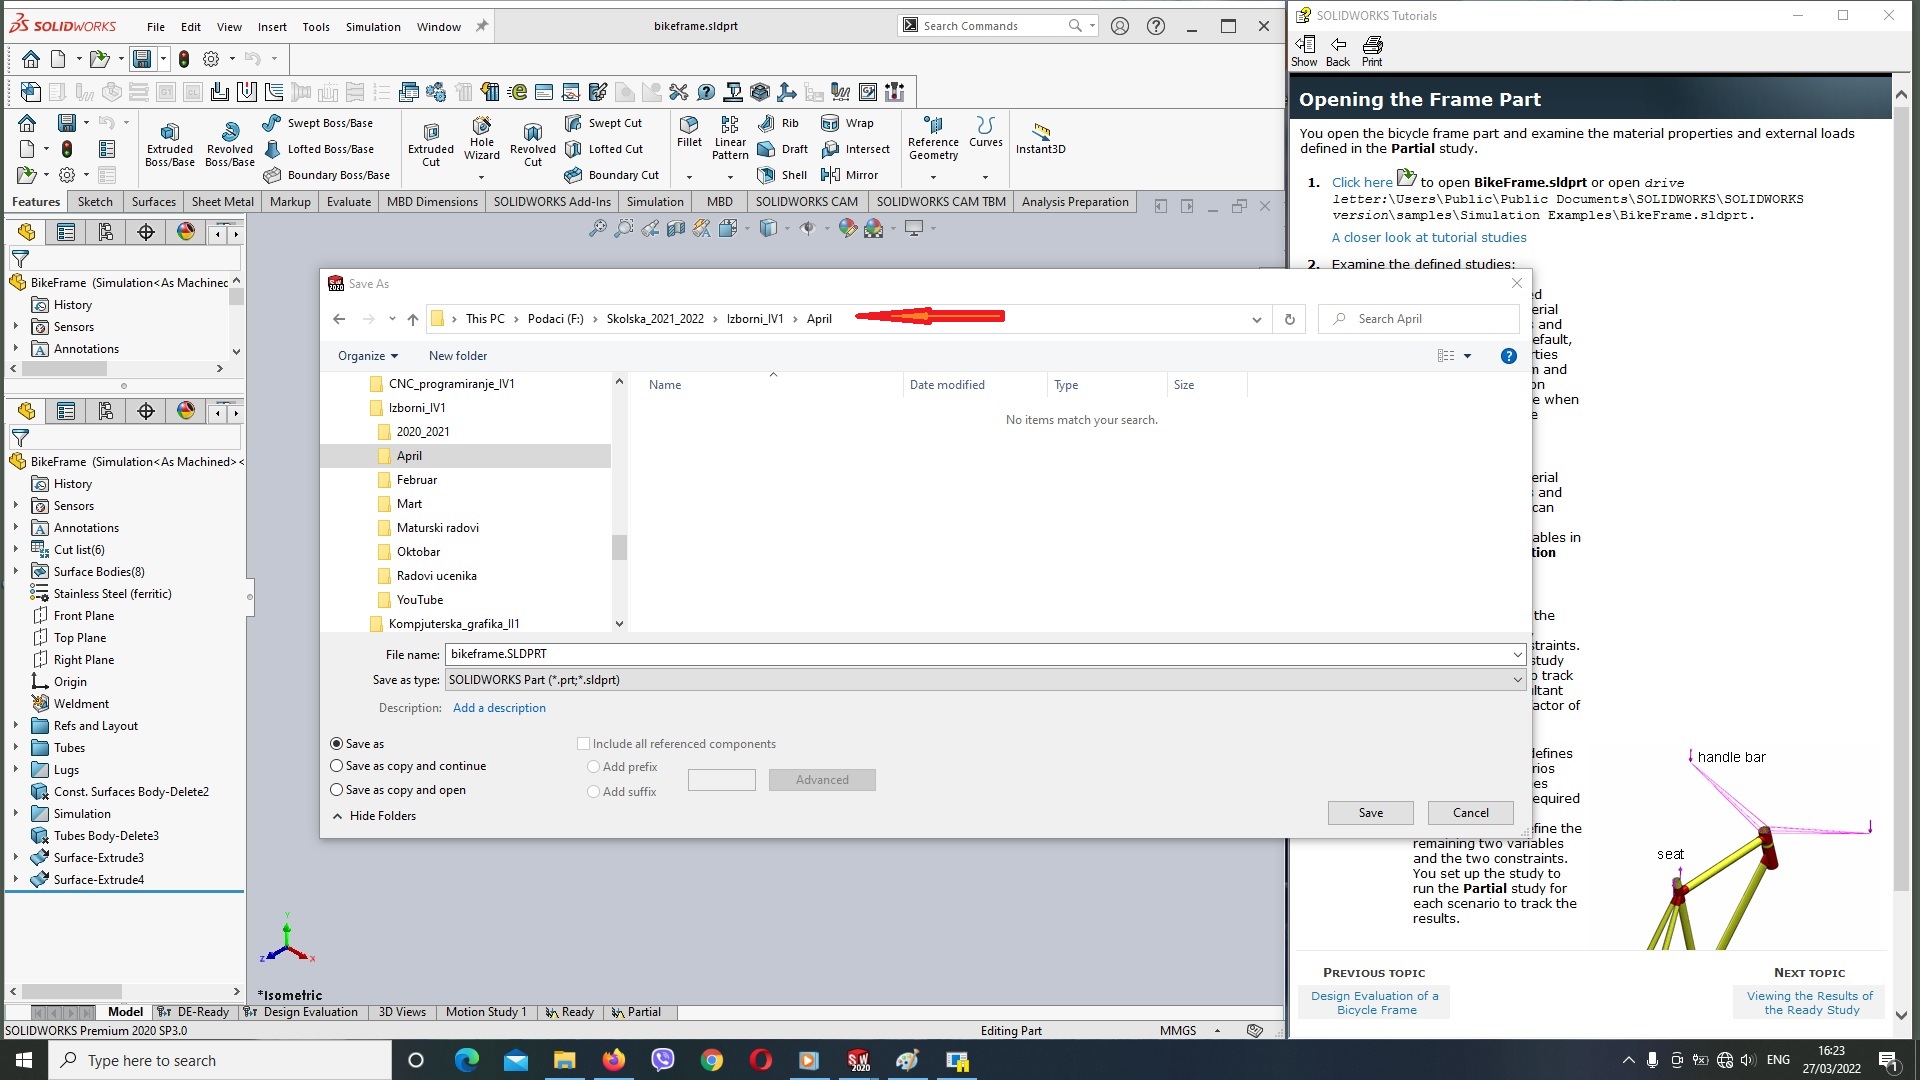1920x1080 pixels.
Task: Select the Rib feature tool
Action: coord(779,123)
